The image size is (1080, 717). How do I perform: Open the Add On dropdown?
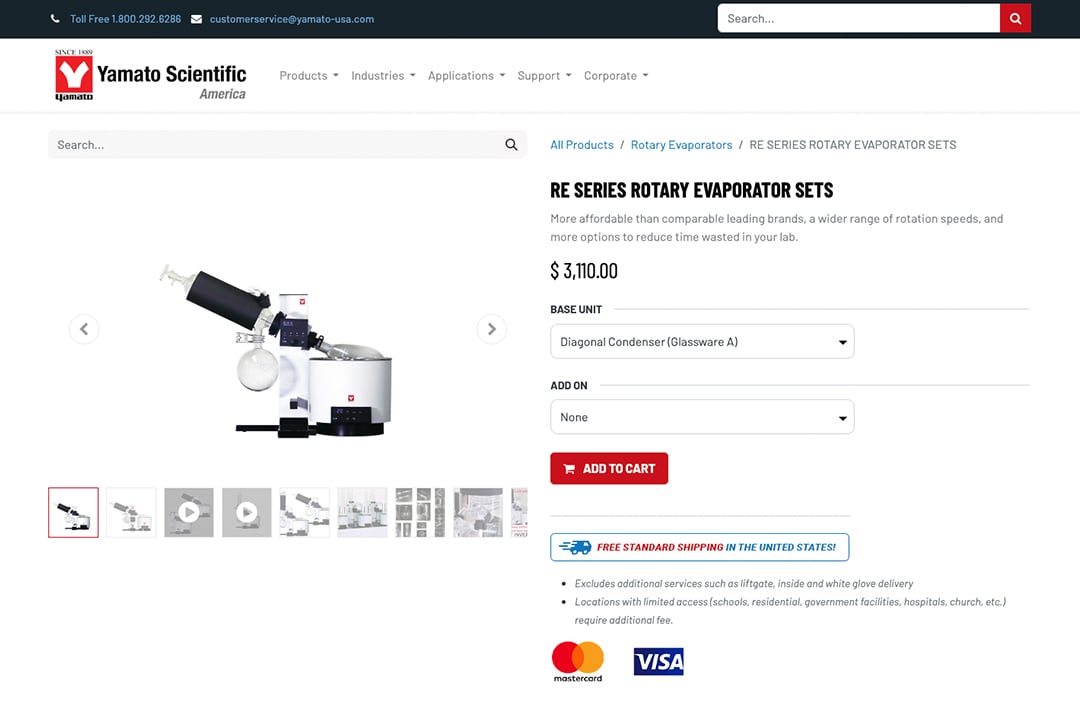click(702, 417)
